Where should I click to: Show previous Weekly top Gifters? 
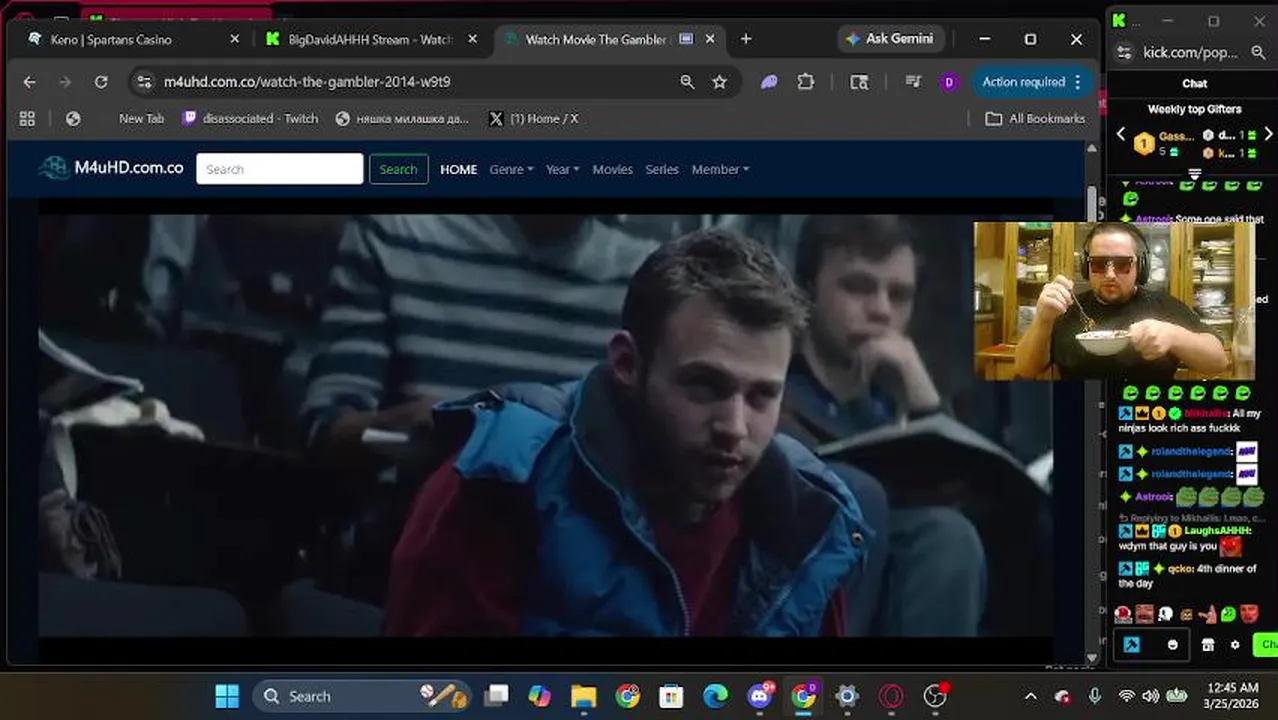pos(1121,134)
